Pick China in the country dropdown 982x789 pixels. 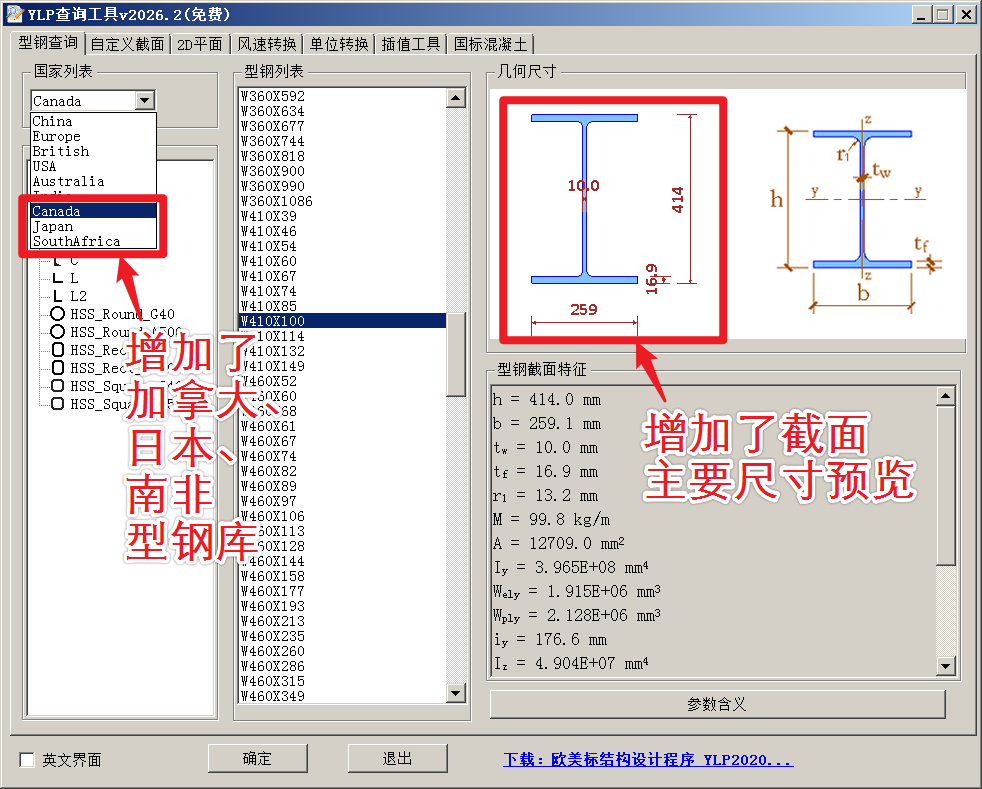click(x=52, y=121)
